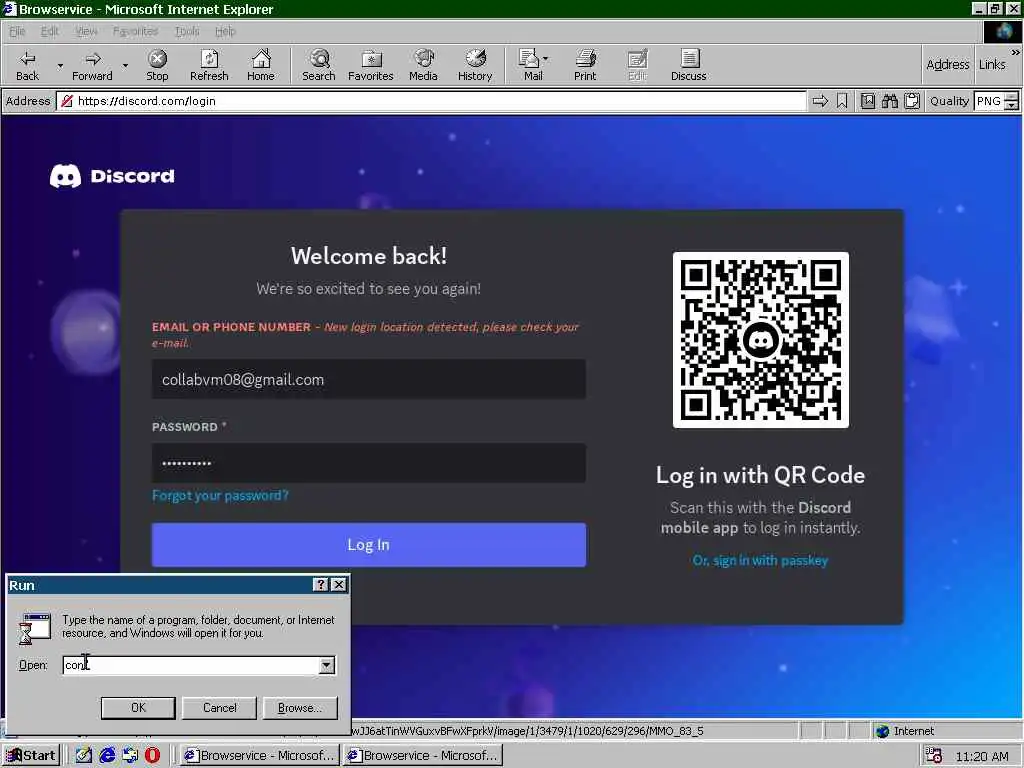Launch Opera from Quick Launch
The image size is (1024, 768).
tap(152, 756)
